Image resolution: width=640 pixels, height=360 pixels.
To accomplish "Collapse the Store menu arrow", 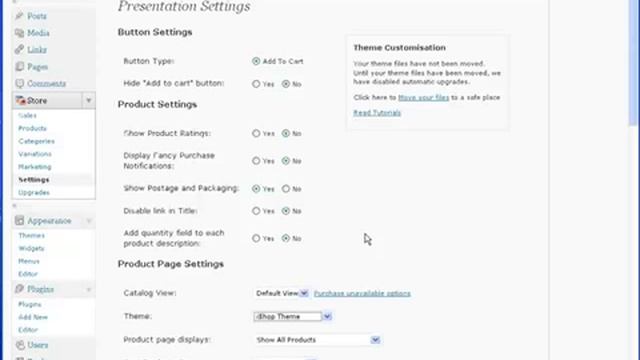I will (x=89, y=100).
